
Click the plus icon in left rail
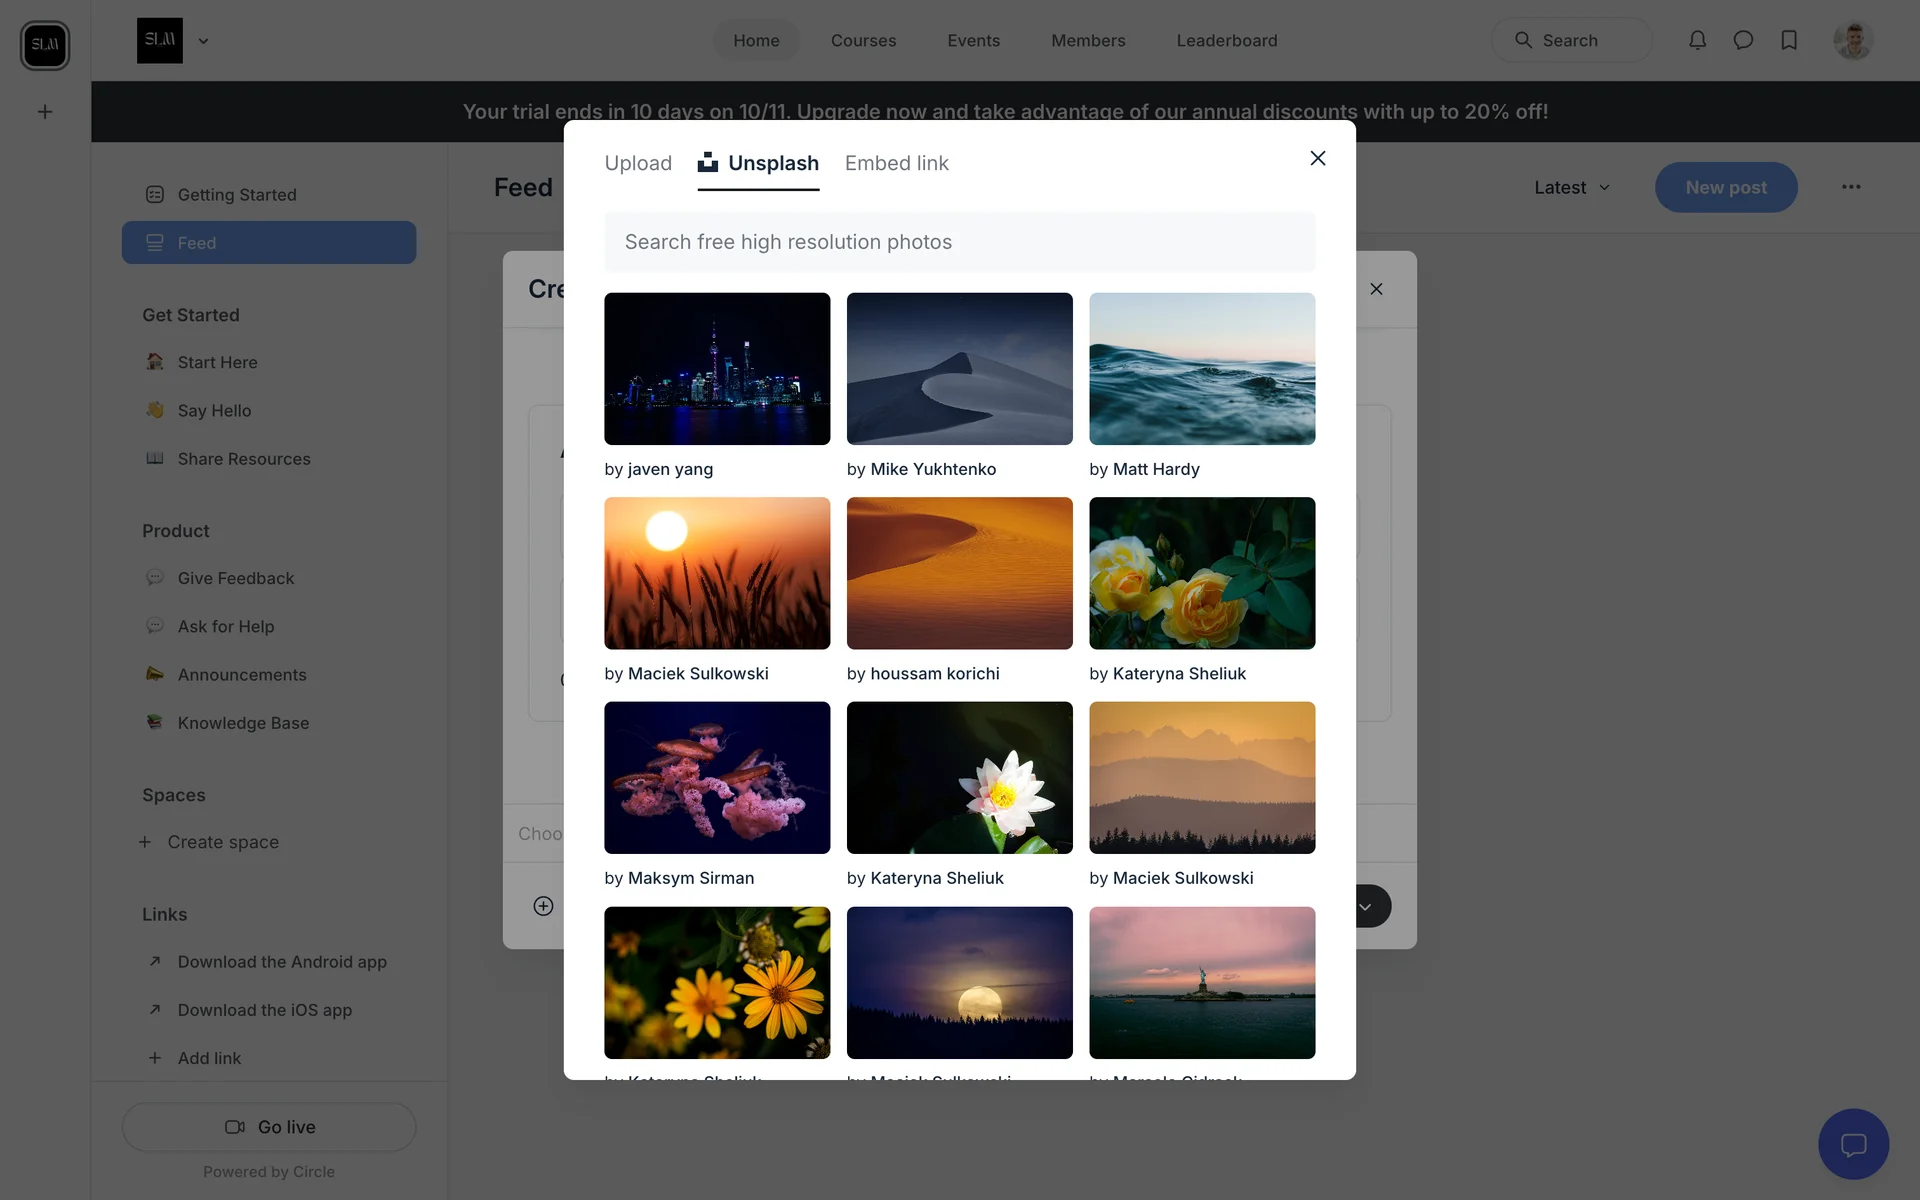tap(45, 112)
